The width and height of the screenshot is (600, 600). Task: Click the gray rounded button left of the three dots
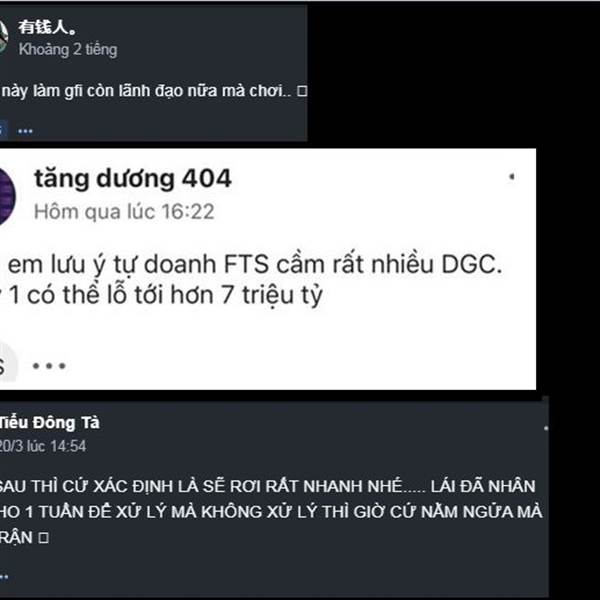click(x=8, y=367)
